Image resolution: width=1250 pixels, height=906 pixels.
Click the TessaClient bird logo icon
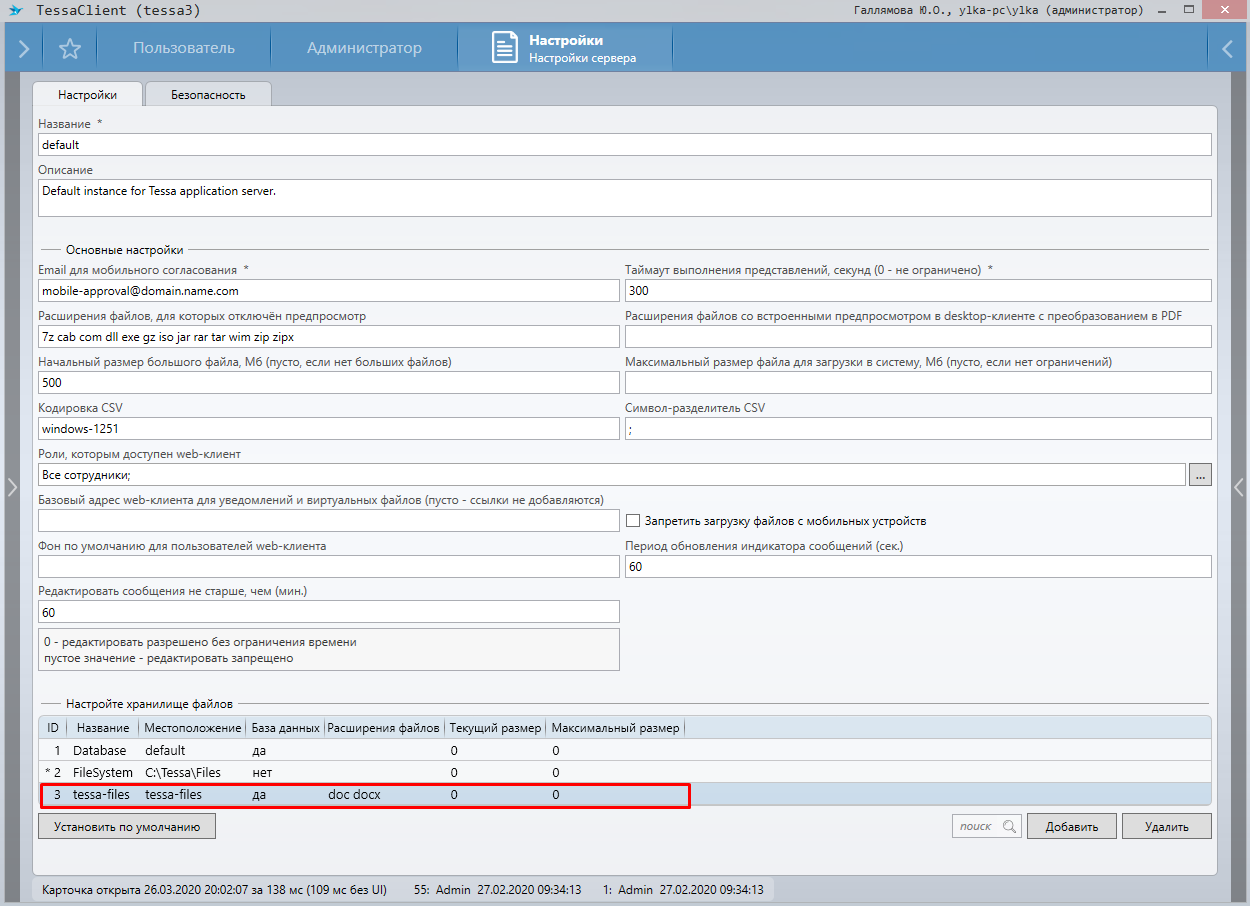pos(15,10)
